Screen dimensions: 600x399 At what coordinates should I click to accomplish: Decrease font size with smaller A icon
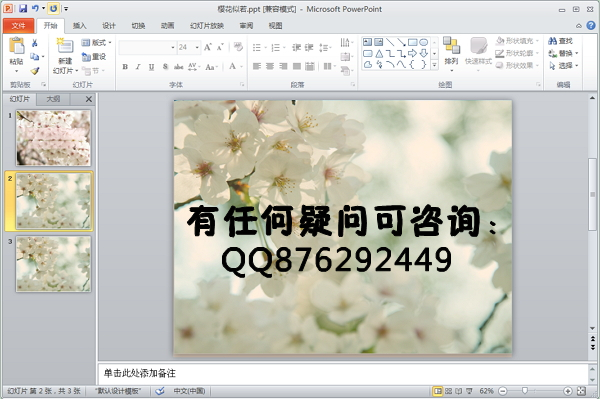pos(220,47)
